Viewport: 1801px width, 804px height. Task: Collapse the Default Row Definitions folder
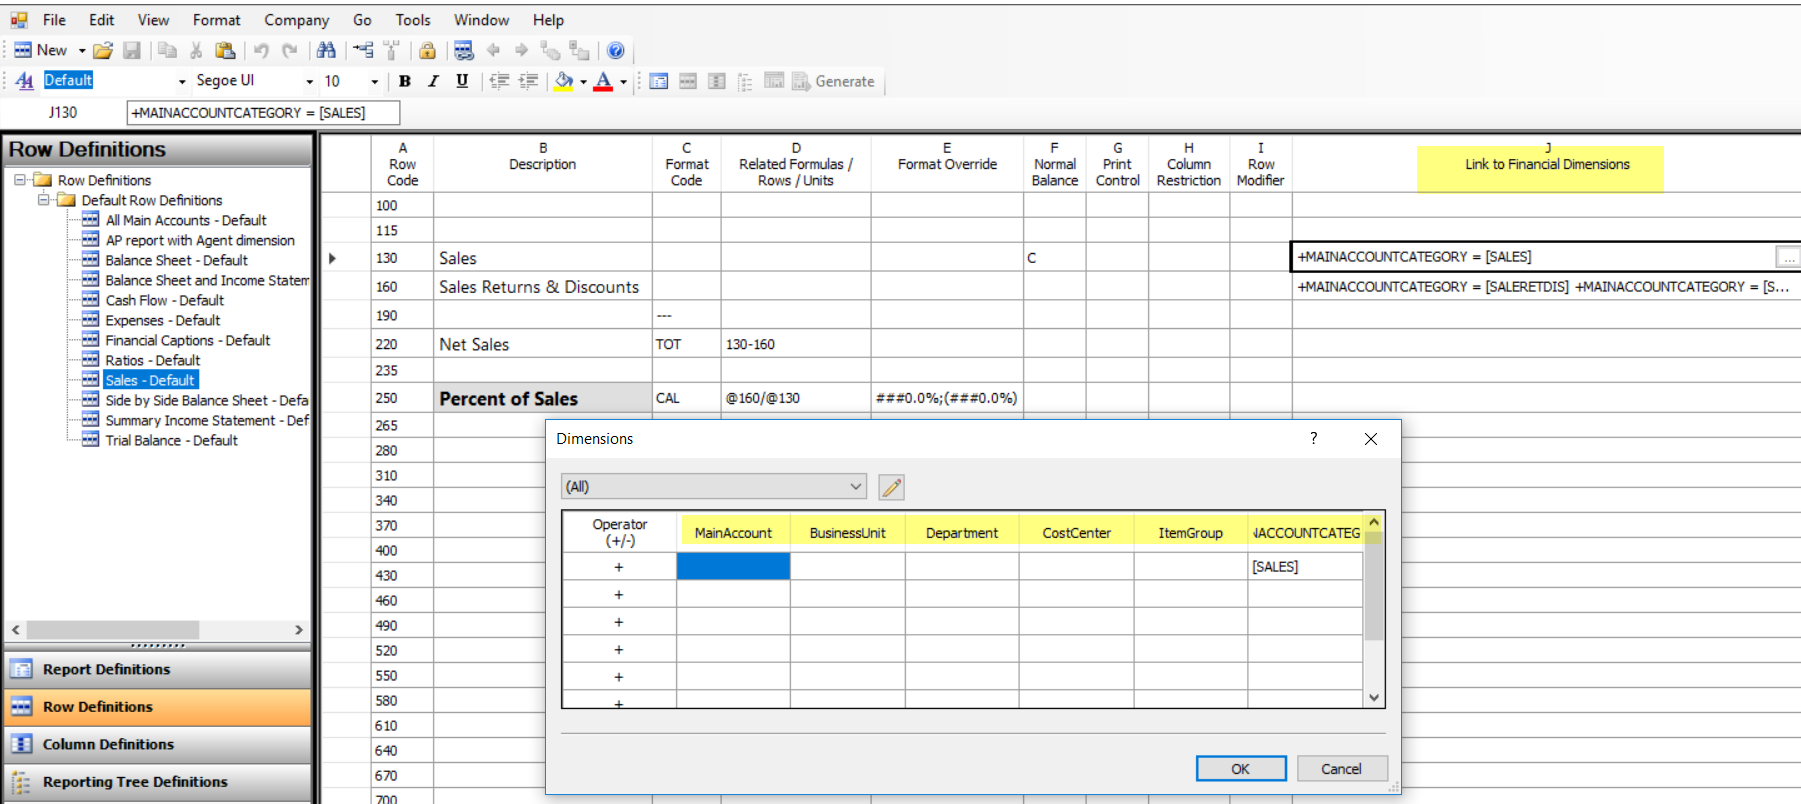point(43,200)
